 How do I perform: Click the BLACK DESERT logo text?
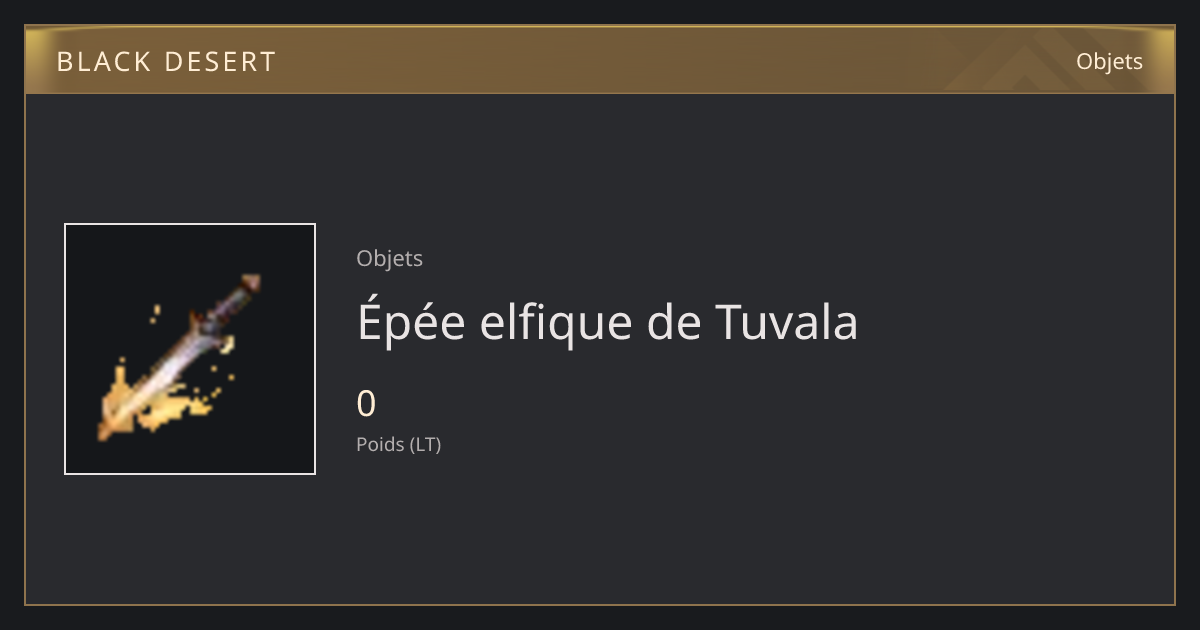click(166, 62)
